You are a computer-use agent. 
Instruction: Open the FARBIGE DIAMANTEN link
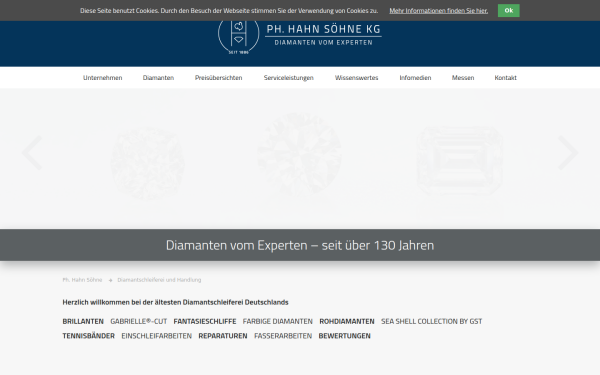click(x=277, y=321)
